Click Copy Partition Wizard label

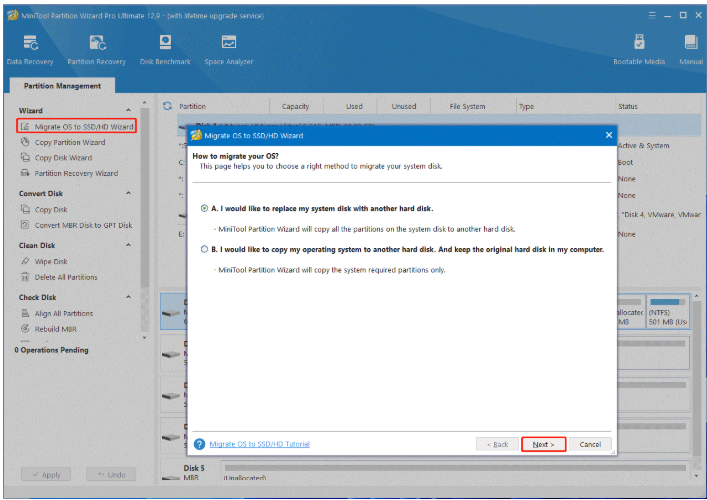tap(70, 142)
